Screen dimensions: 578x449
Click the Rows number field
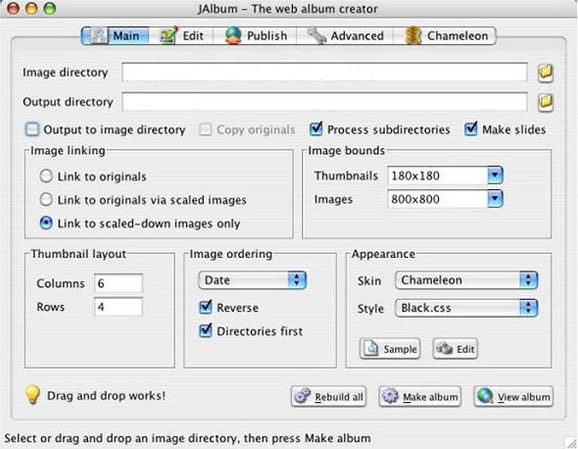click(118, 307)
